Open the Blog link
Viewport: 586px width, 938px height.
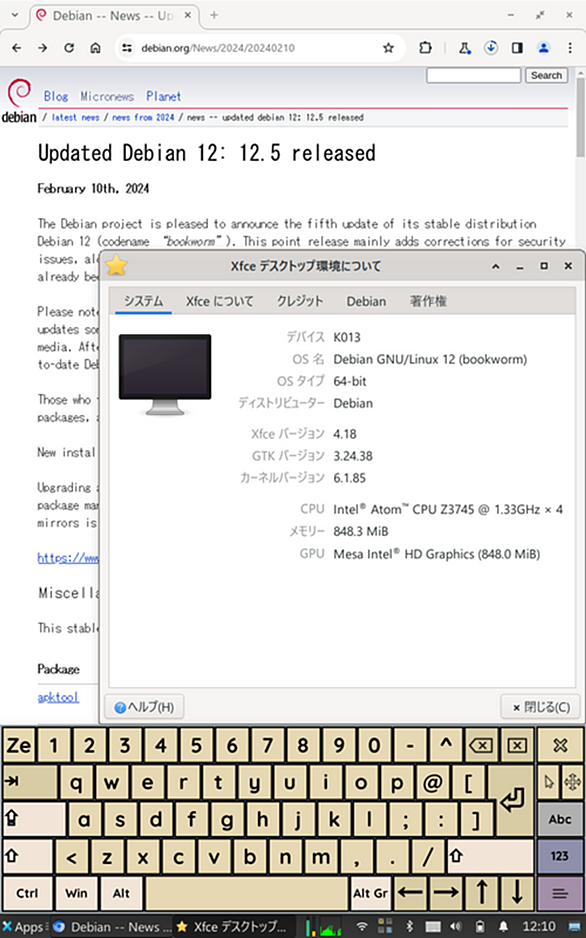coord(56,96)
